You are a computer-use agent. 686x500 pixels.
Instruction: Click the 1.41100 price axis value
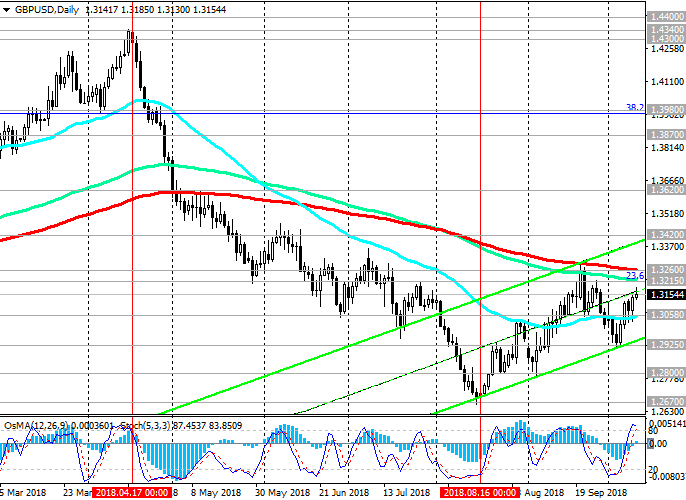pyautogui.click(x=667, y=82)
